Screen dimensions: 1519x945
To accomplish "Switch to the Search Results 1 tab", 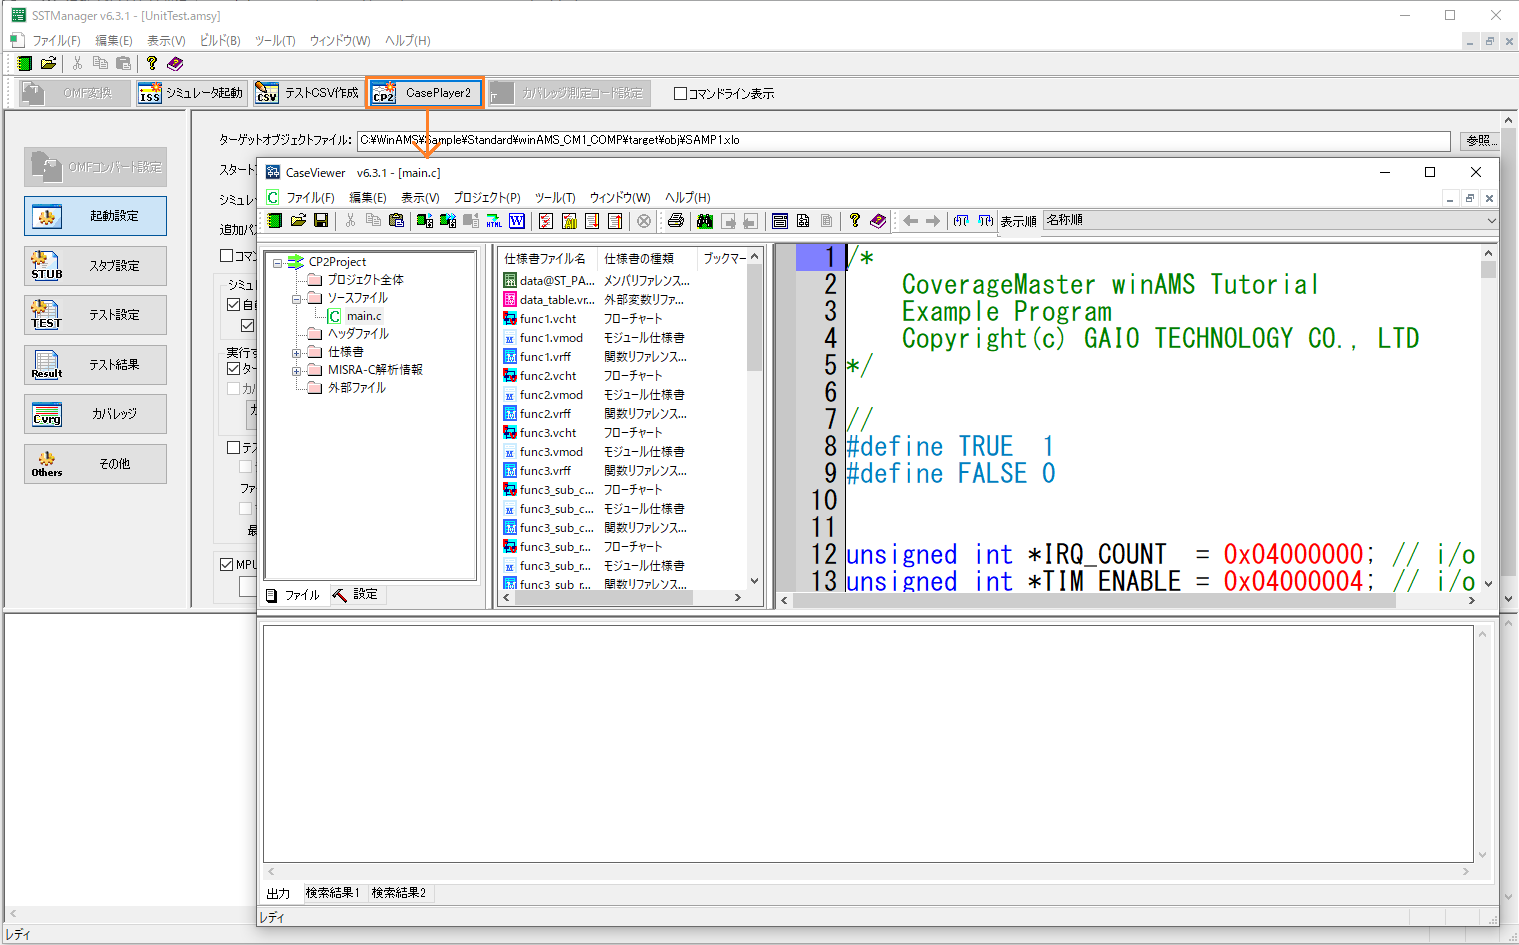I will (x=332, y=893).
